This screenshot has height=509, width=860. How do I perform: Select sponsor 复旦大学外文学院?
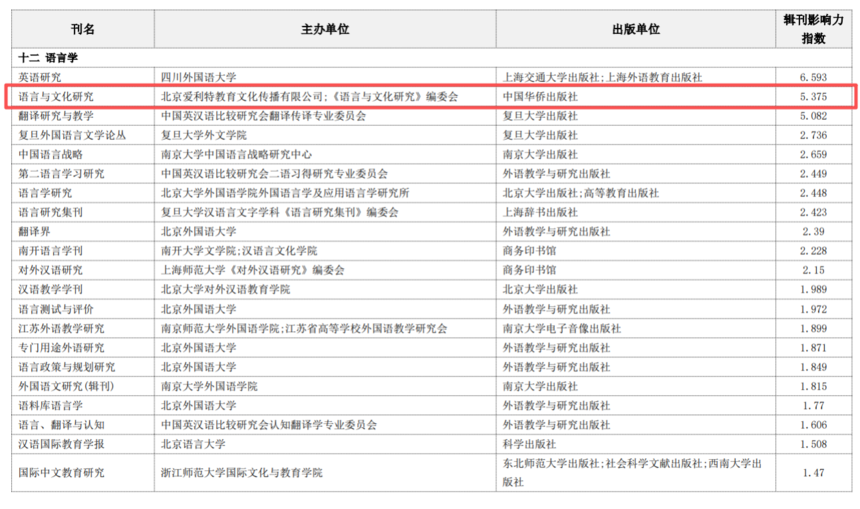tap(203, 135)
